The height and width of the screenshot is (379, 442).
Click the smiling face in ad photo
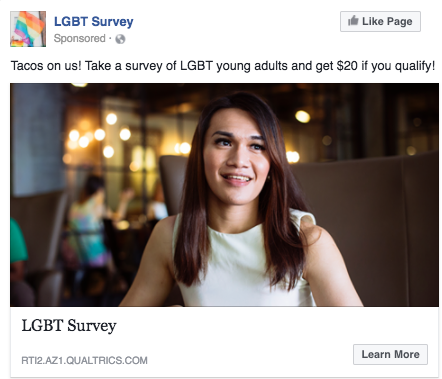point(236,155)
